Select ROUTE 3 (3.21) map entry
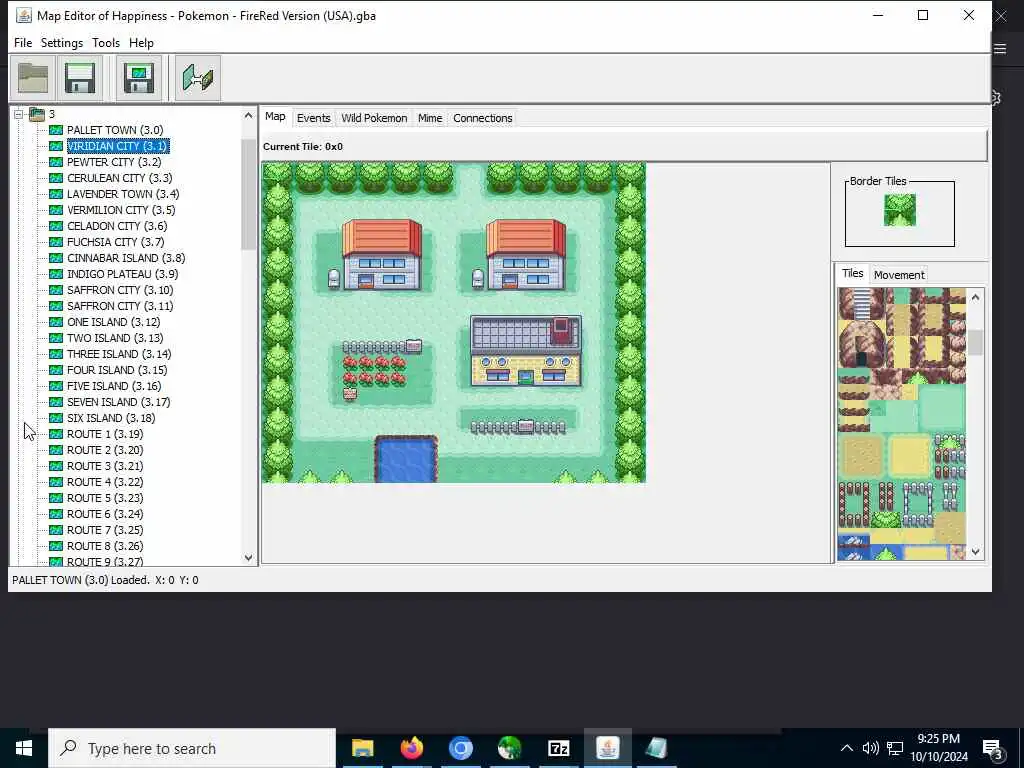The height and width of the screenshot is (768, 1024). click(x=104, y=466)
